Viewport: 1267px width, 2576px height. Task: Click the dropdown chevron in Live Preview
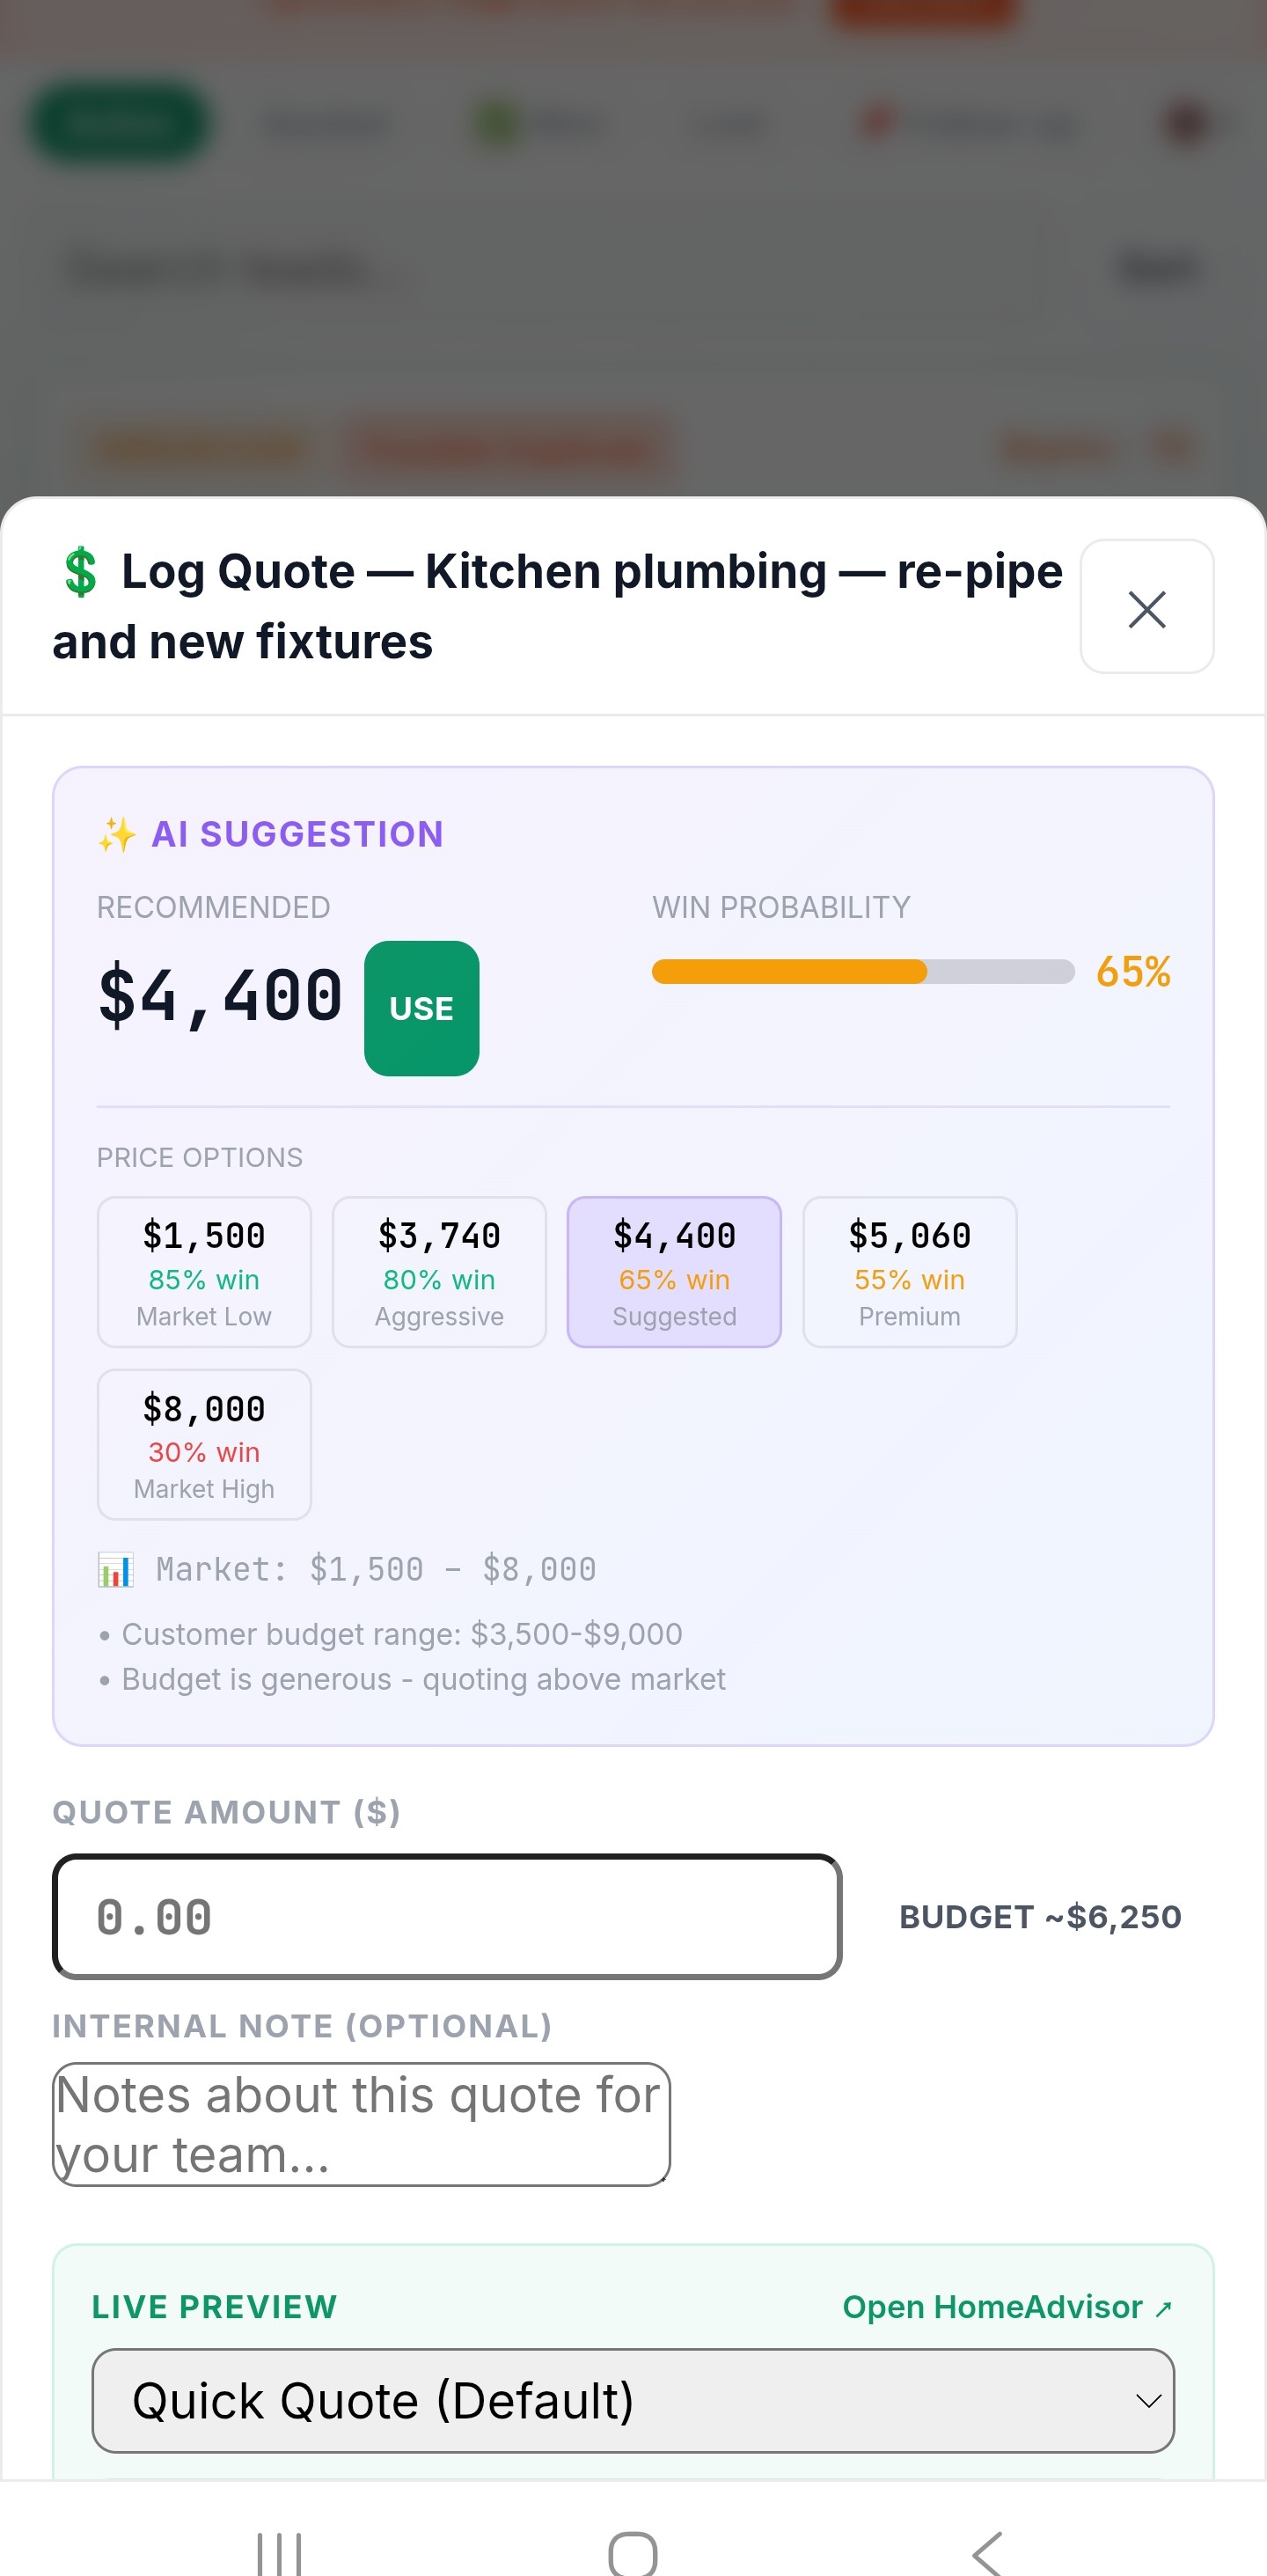1148,2400
